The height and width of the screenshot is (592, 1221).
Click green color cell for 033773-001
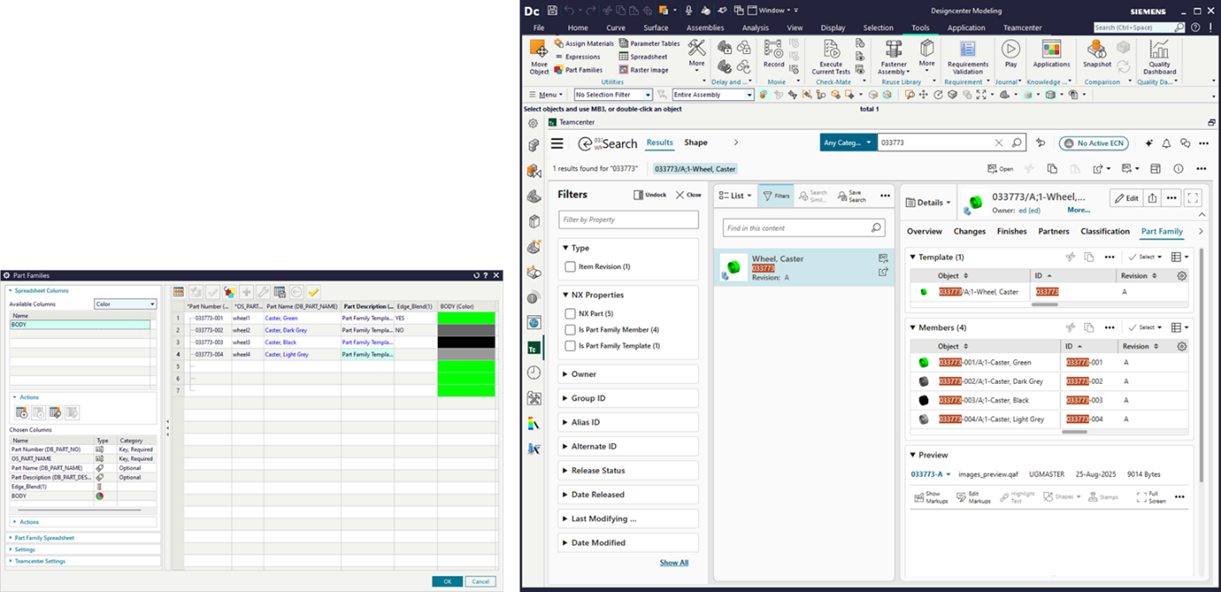(x=468, y=317)
